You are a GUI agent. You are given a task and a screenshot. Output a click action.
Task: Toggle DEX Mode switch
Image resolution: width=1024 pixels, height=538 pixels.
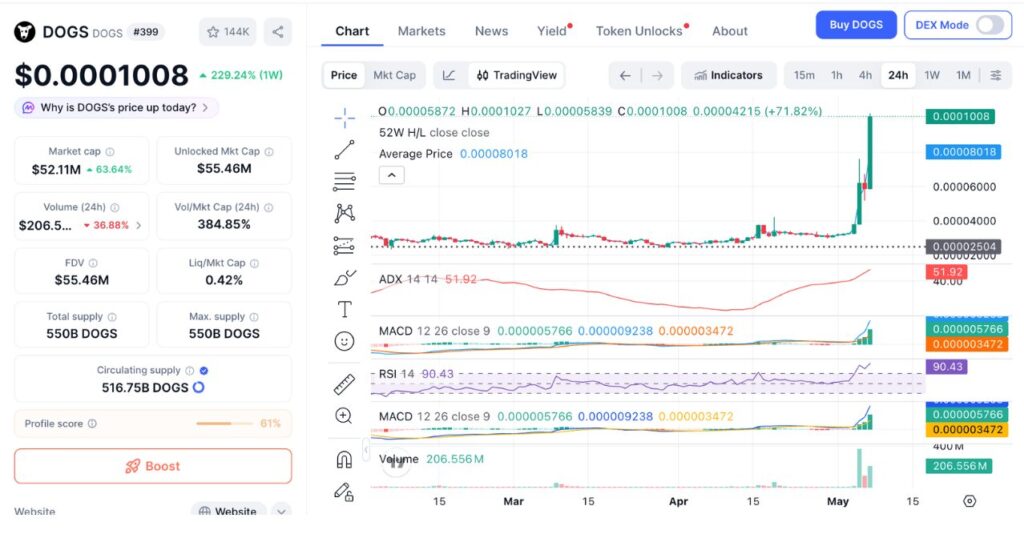pos(990,25)
